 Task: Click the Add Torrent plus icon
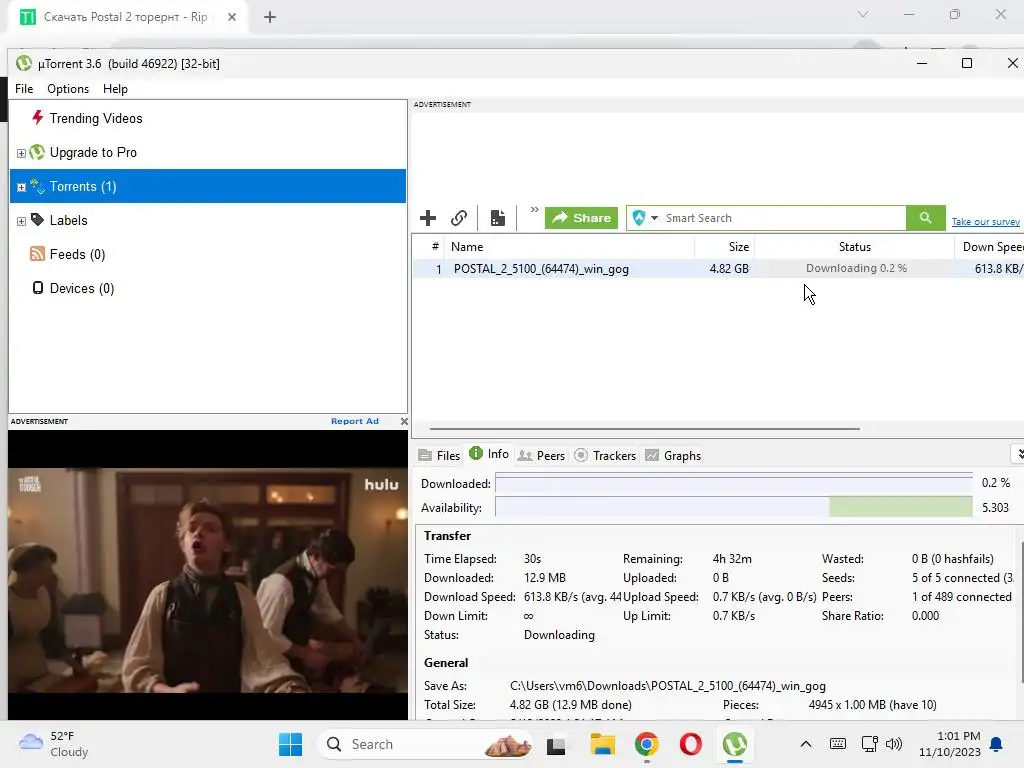[428, 217]
